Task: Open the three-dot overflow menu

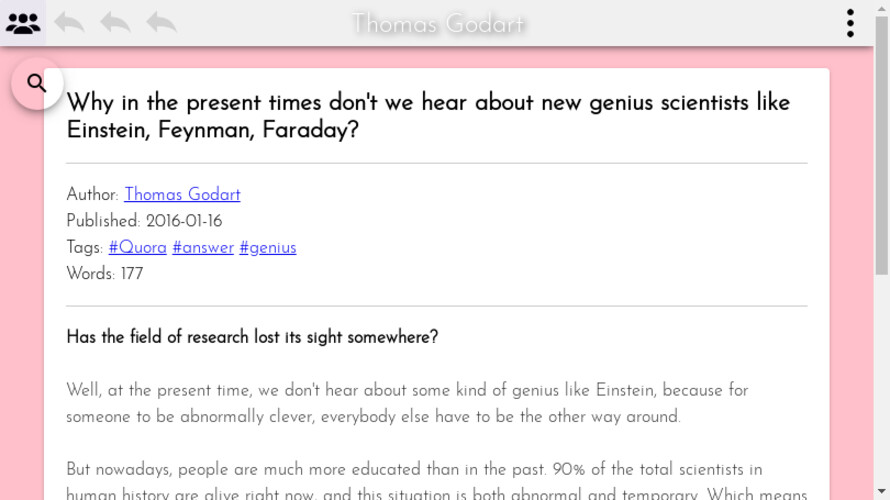Action: click(850, 23)
